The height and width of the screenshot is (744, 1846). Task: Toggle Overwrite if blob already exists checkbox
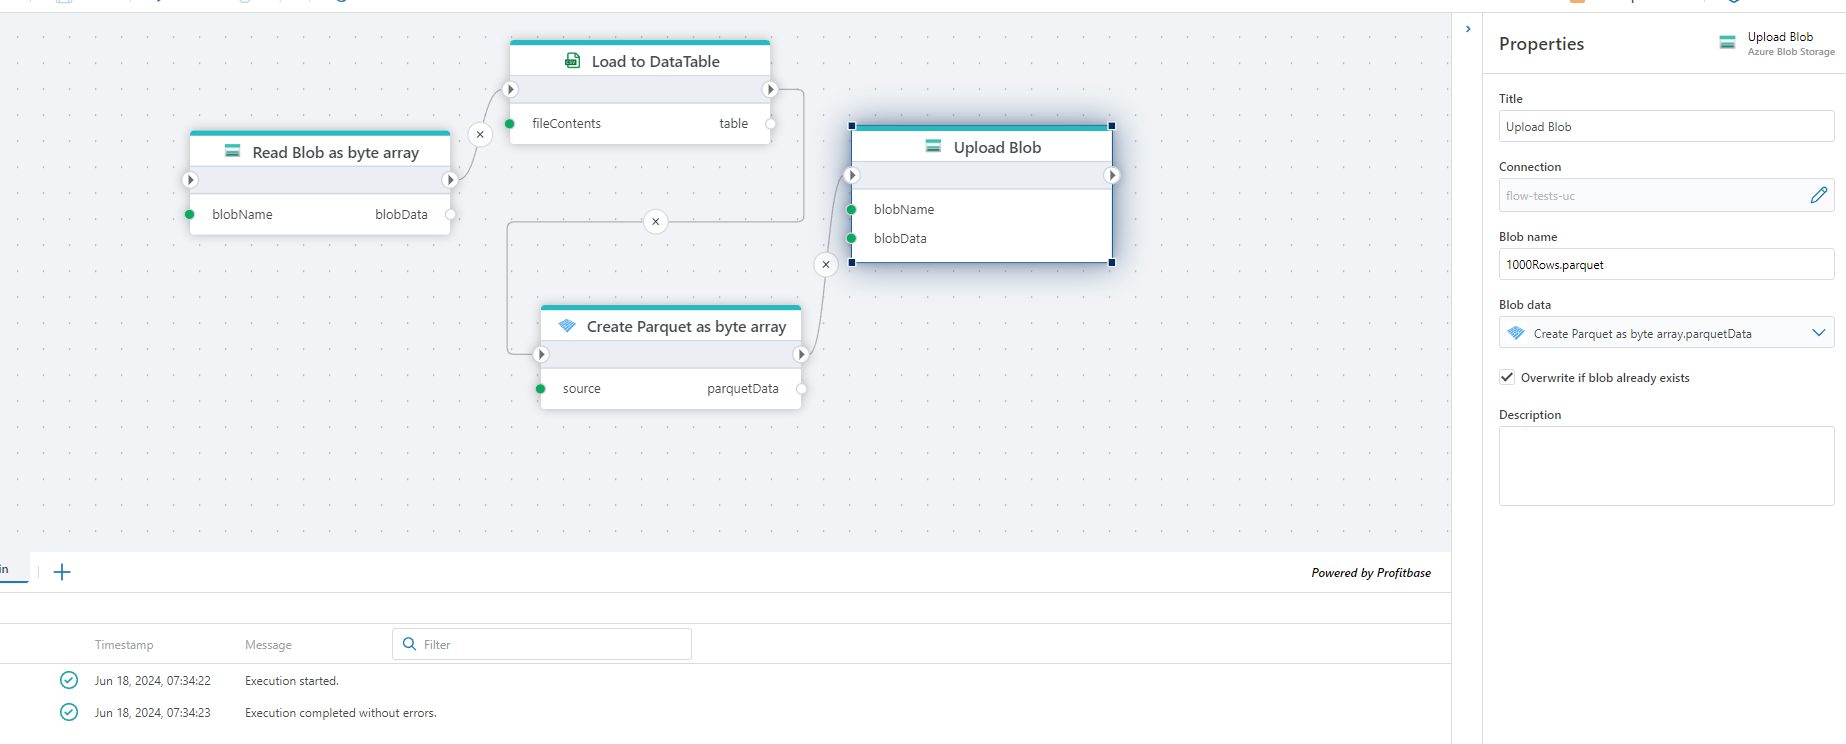click(1507, 377)
